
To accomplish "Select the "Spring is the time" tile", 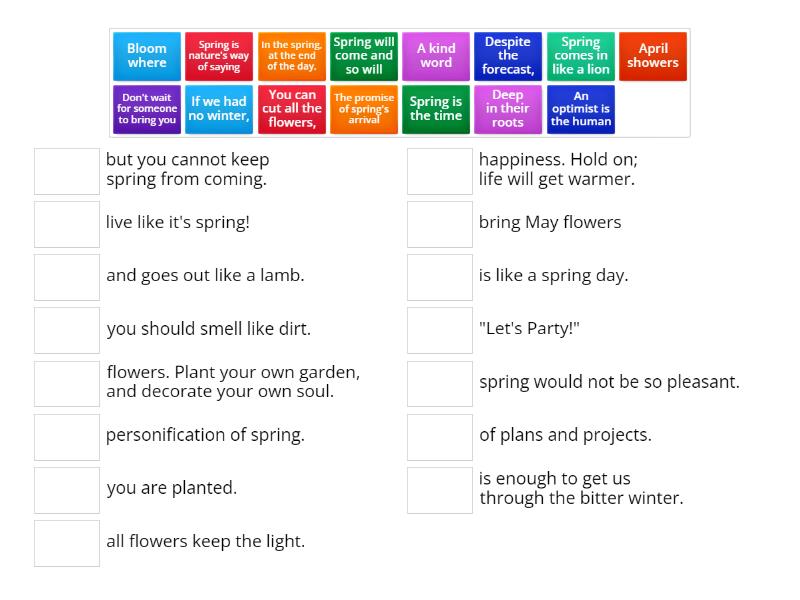I will pos(436,110).
